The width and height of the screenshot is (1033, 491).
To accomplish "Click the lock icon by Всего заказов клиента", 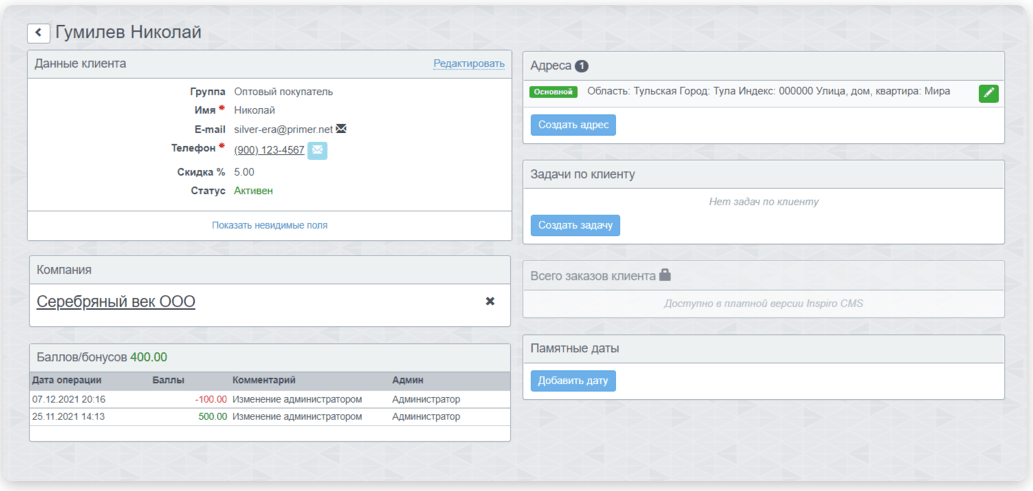I will (x=665, y=275).
